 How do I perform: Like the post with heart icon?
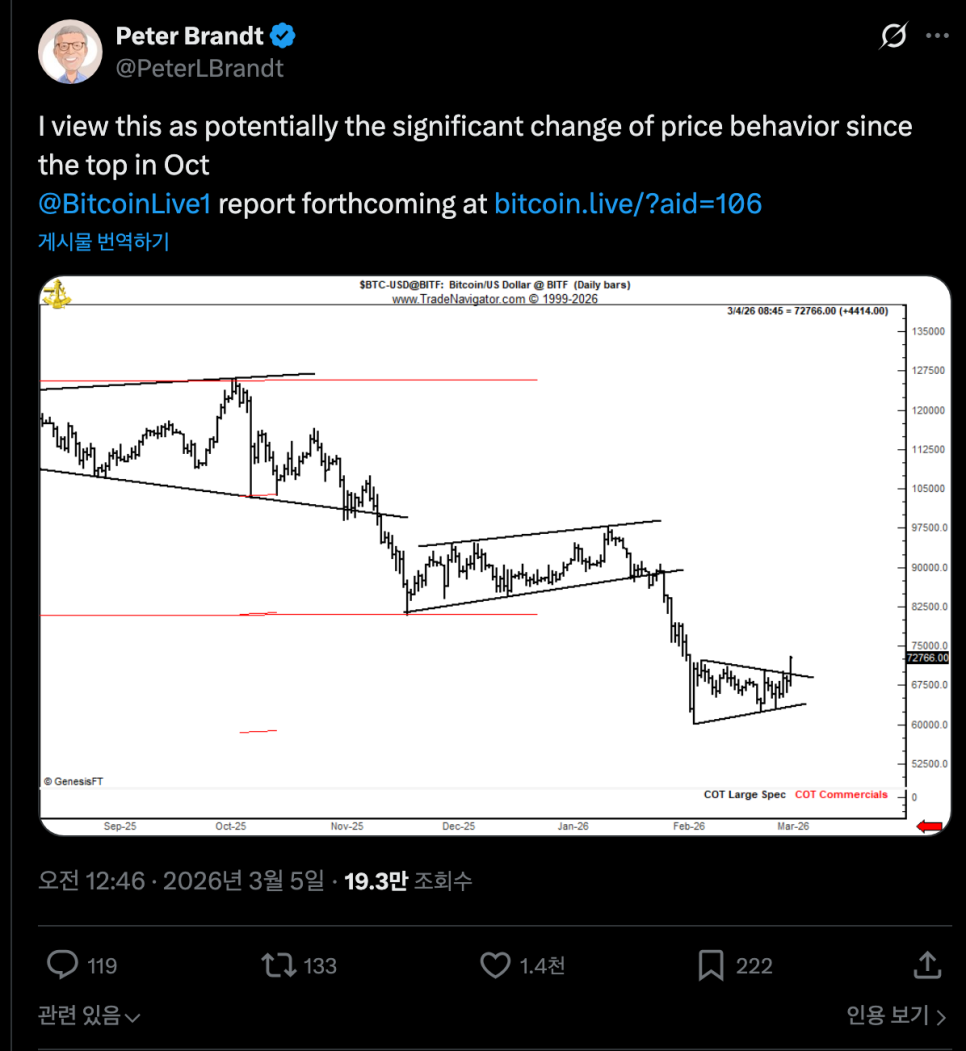pyautogui.click(x=496, y=965)
